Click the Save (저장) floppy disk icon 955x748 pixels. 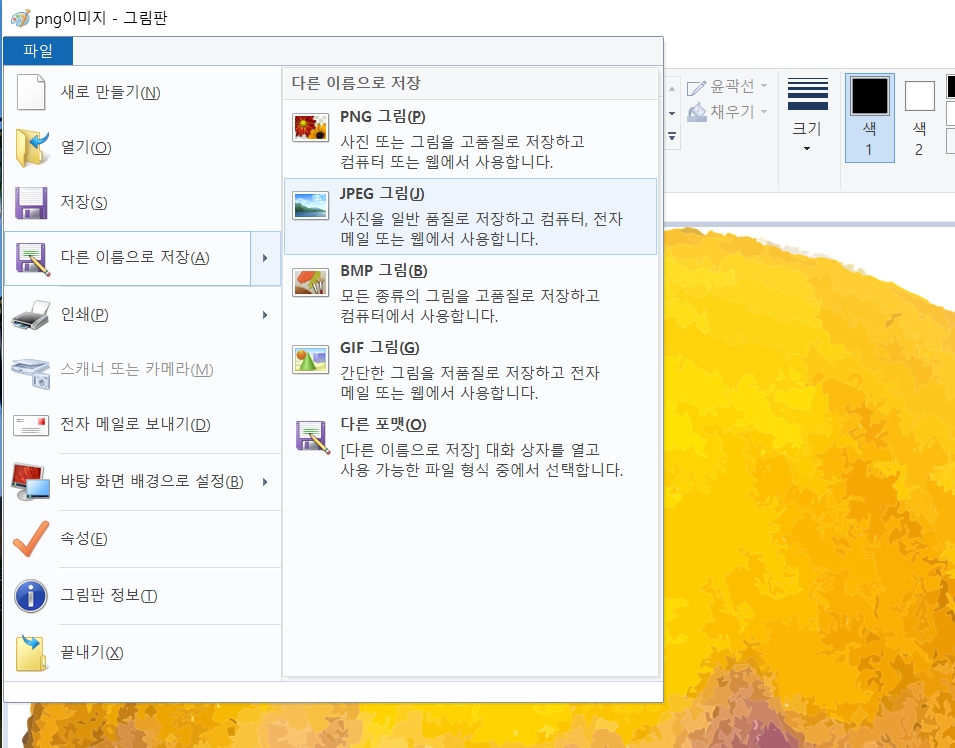point(31,202)
